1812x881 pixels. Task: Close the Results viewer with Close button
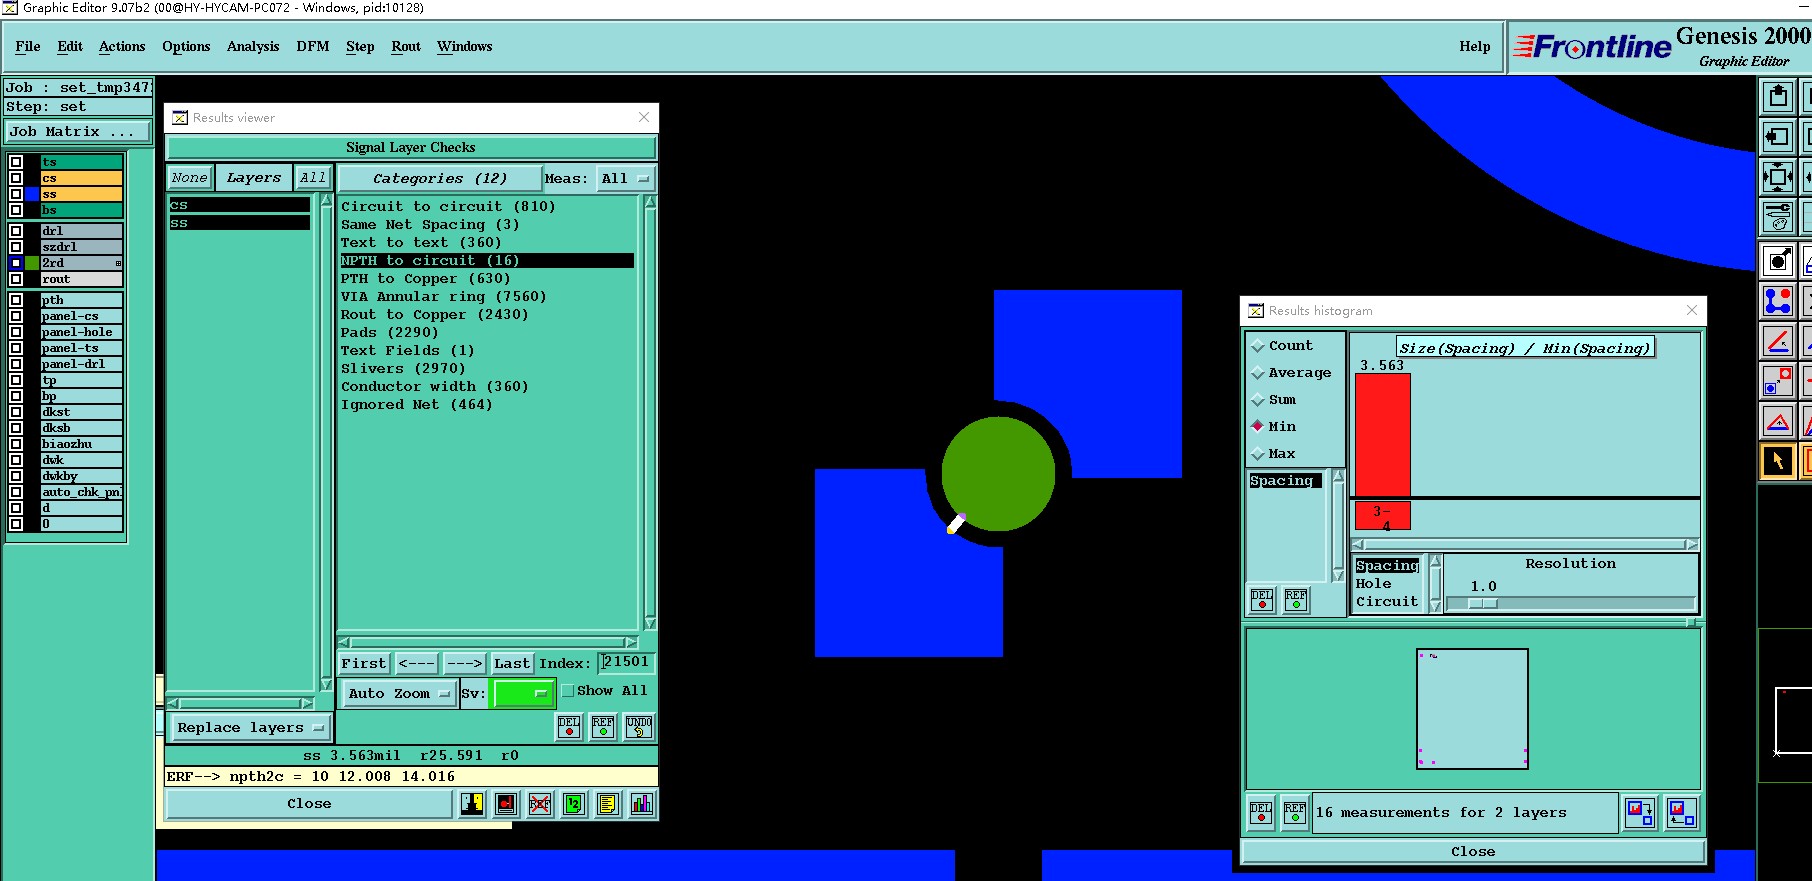coord(309,804)
